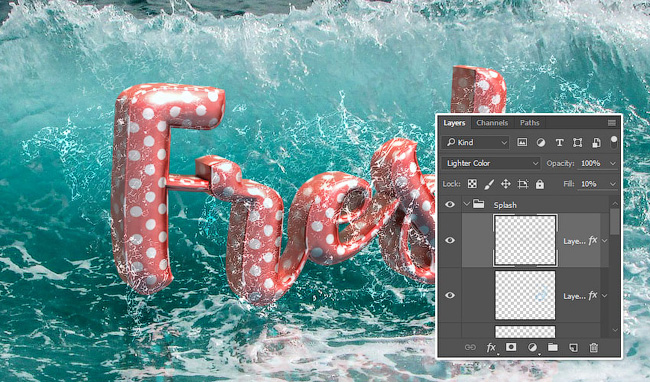Image resolution: width=650 pixels, height=382 pixels.
Task: Select the selected top layer's thumbnail
Action: 525,240
